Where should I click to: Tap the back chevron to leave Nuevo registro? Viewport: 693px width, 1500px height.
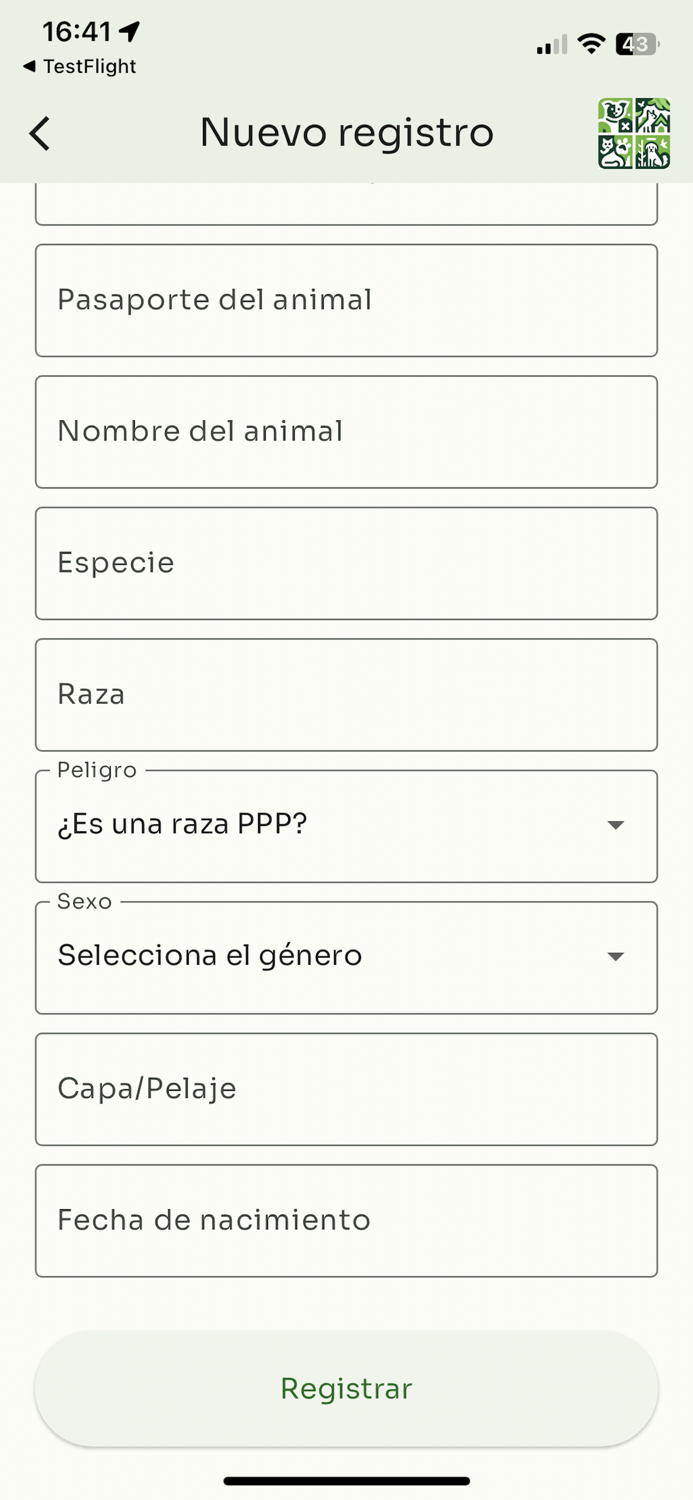(39, 133)
